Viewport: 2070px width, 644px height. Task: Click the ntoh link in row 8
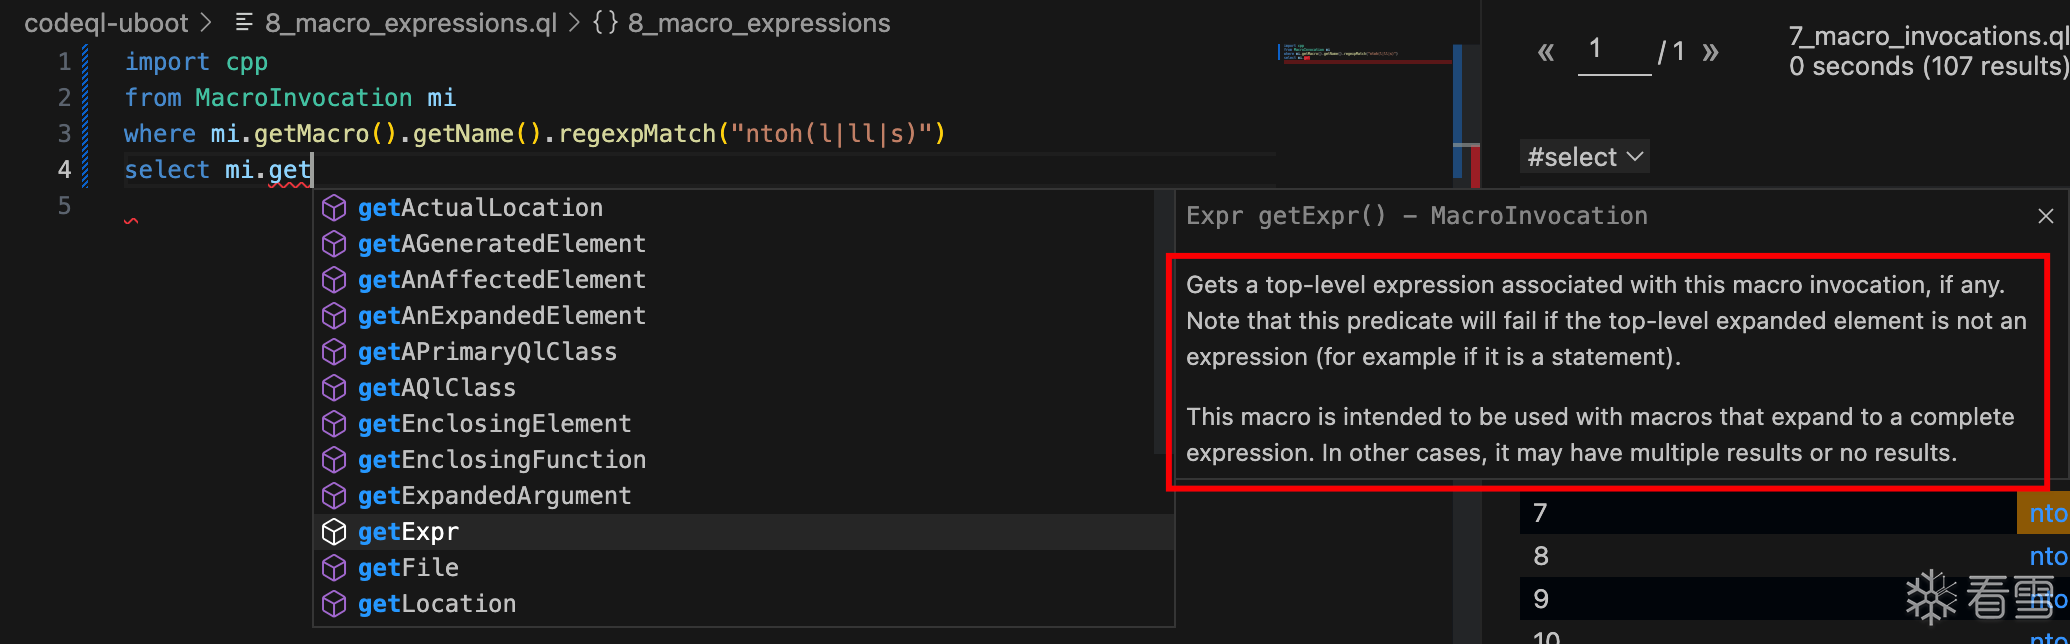click(2047, 556)
